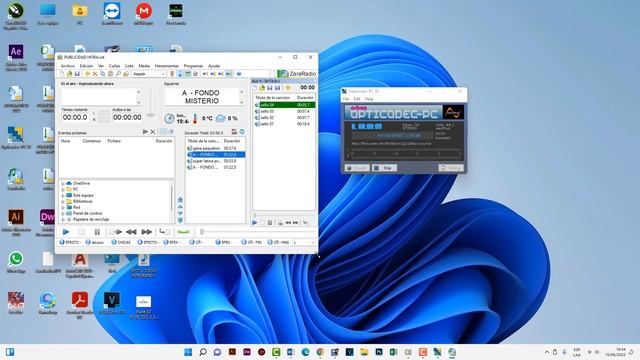
Task: Click the red thermometer temperature icon
Action: click(x=195, y=118)
